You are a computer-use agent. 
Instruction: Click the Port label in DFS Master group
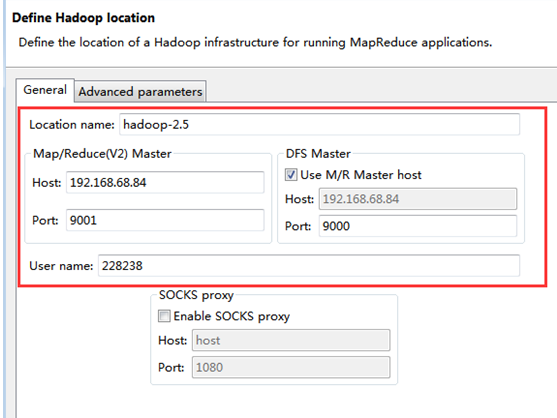click(x=298, y=226)
